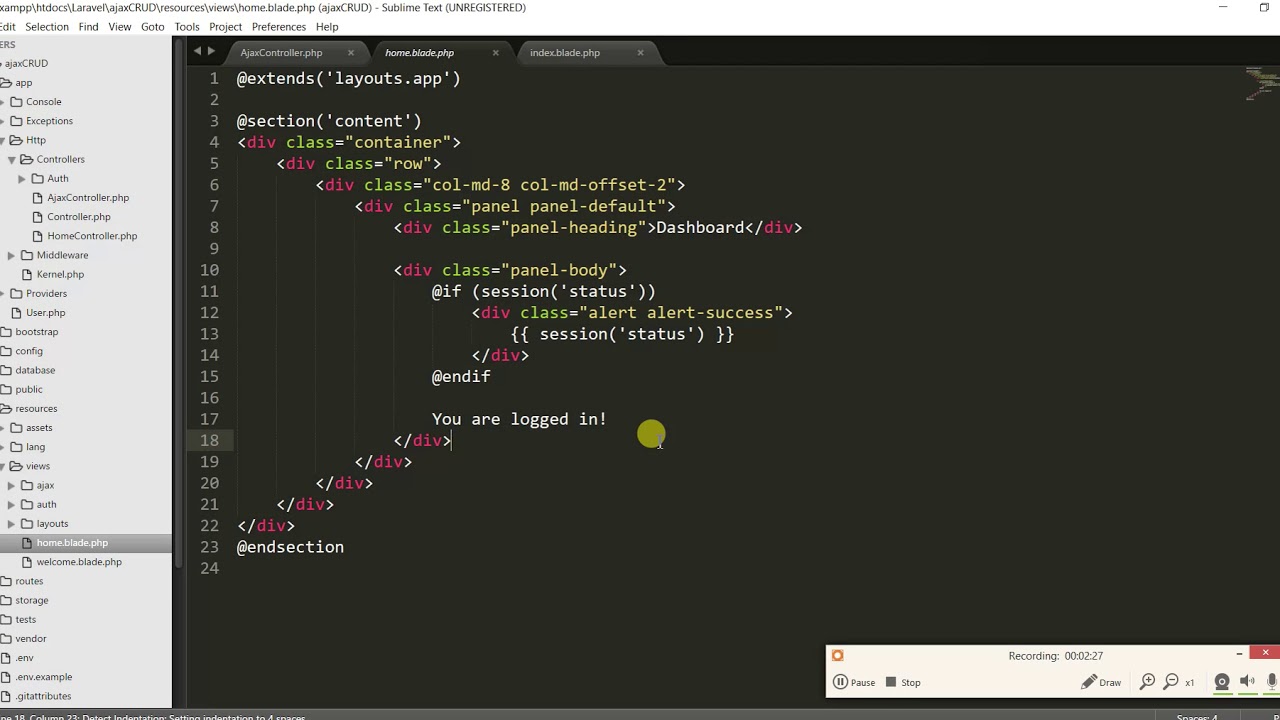This screenshot has height=720, width=1280.
Task: Click the Controller.php file icon
Action: (38, 217)
